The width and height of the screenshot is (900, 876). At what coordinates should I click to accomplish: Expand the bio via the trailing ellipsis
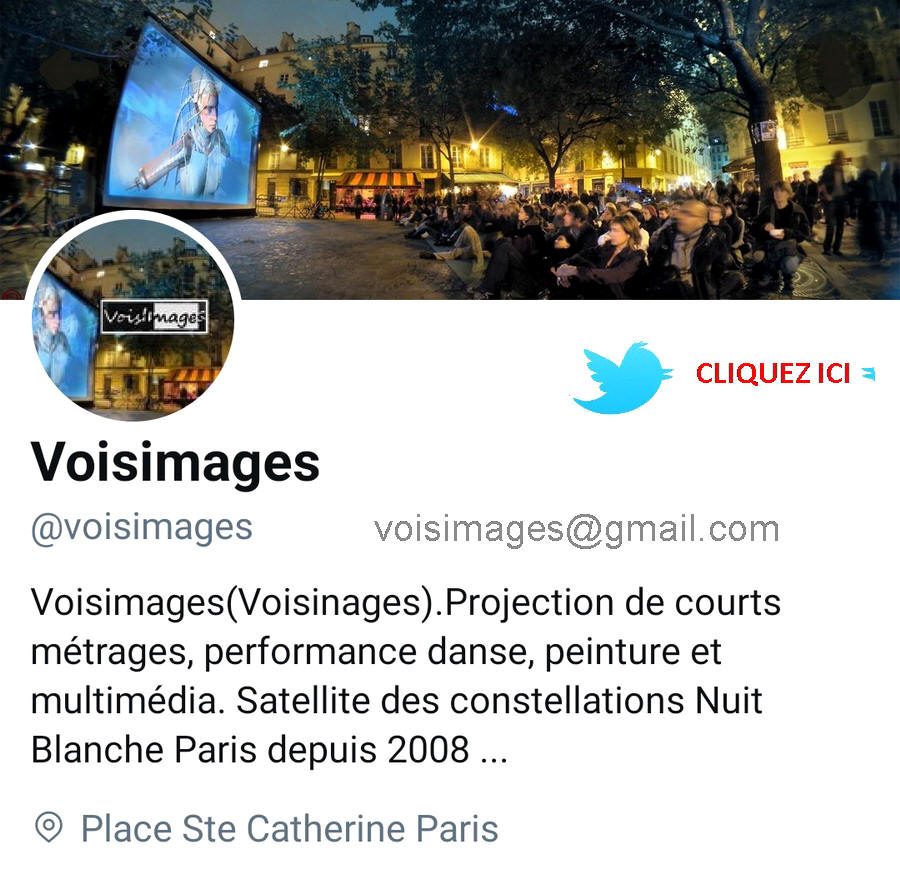(494, 751)
